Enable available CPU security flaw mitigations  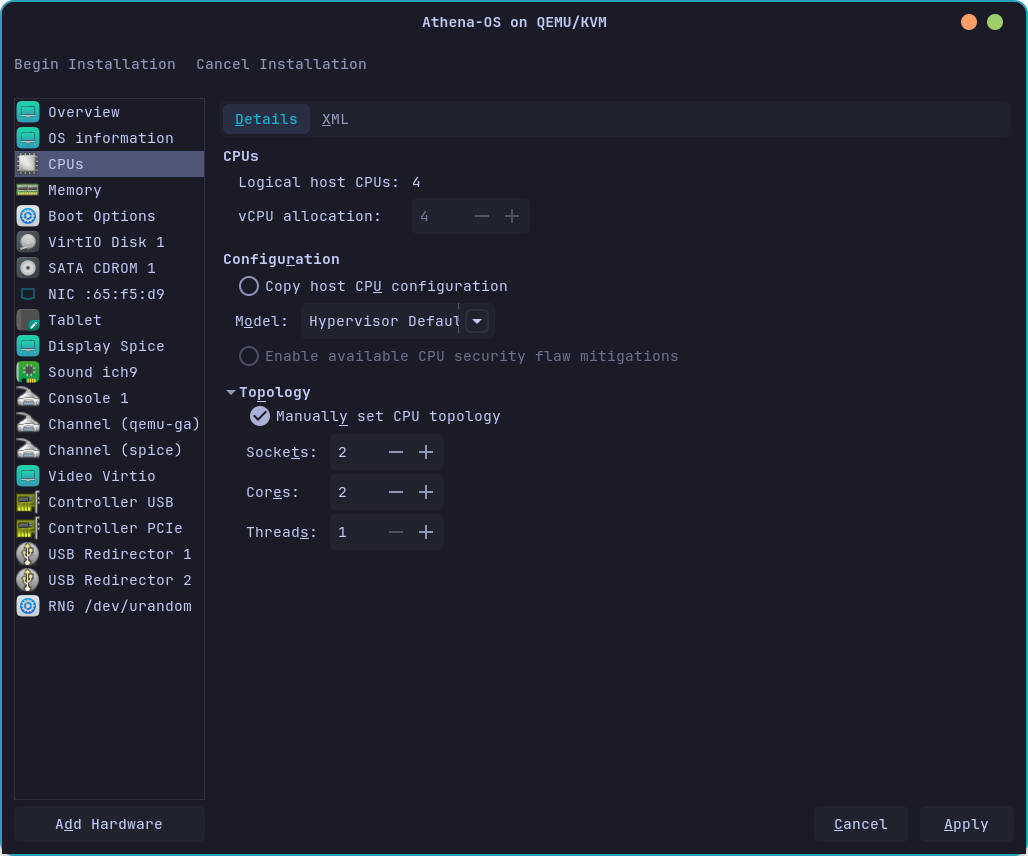click(x=248, y=356)
